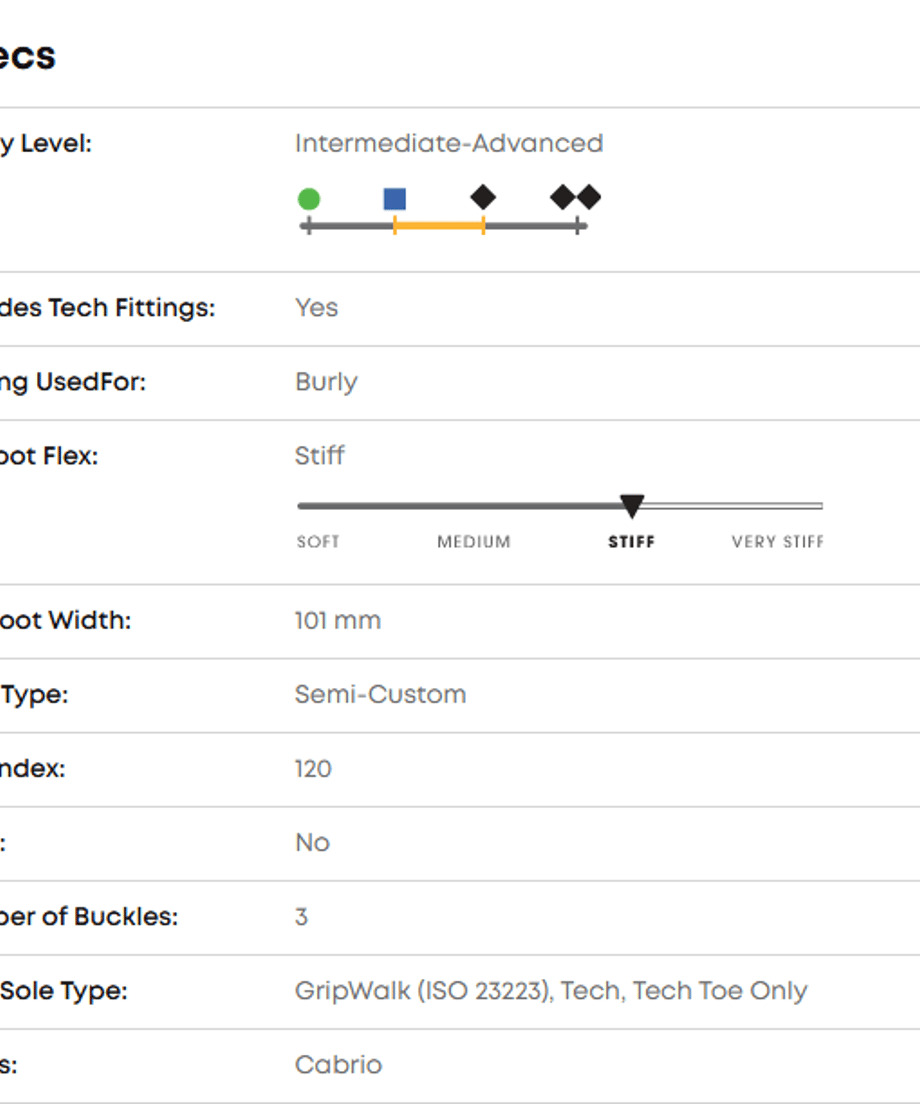Image resolution: width=920 pixels, height=1104 pixels.
Task: Click the Tech Fittings Yes value
Action: pos(317,308)
